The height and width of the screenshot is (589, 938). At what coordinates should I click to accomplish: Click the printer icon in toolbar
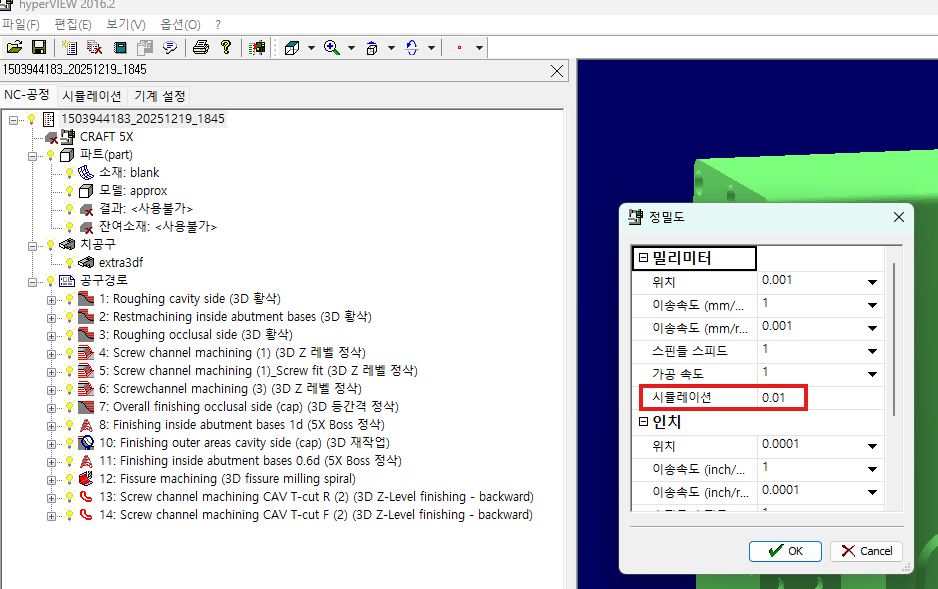pos(201,47)
